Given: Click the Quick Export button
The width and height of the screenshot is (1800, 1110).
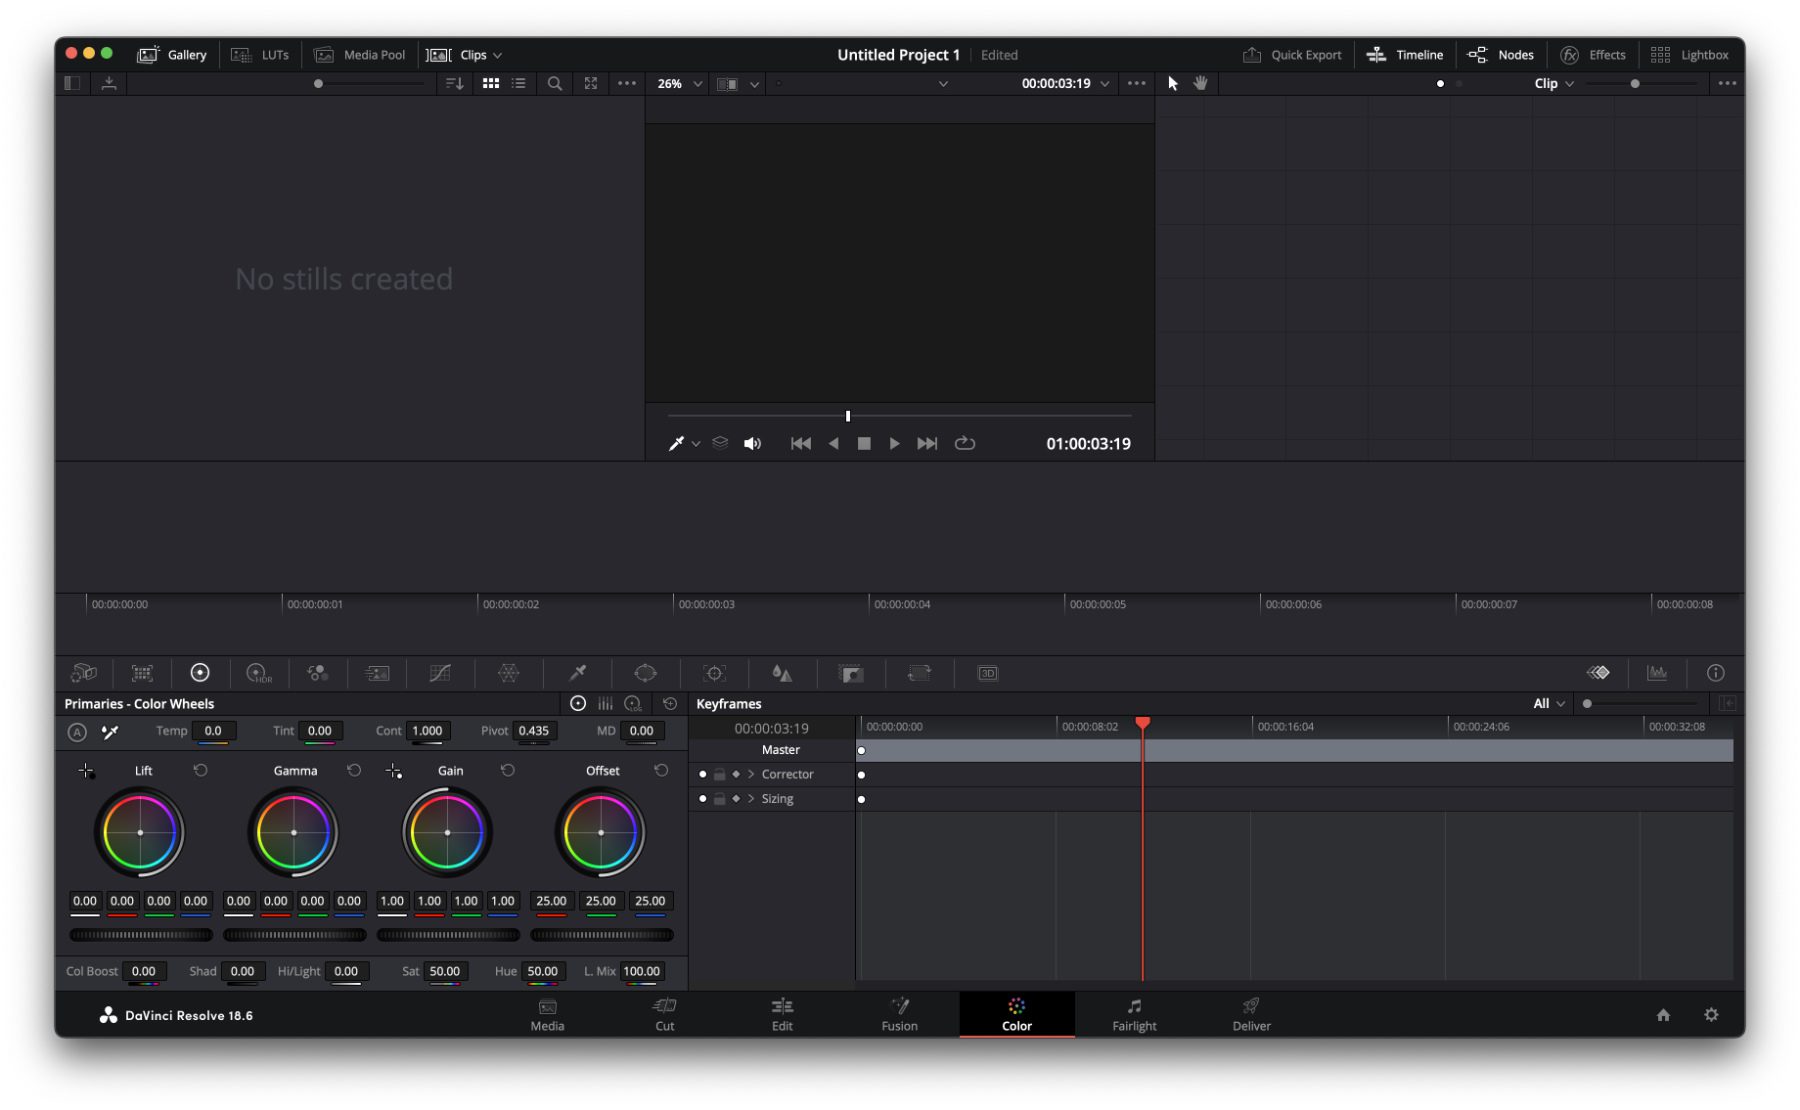Looking at the screenshot, I should (1292, 55).
